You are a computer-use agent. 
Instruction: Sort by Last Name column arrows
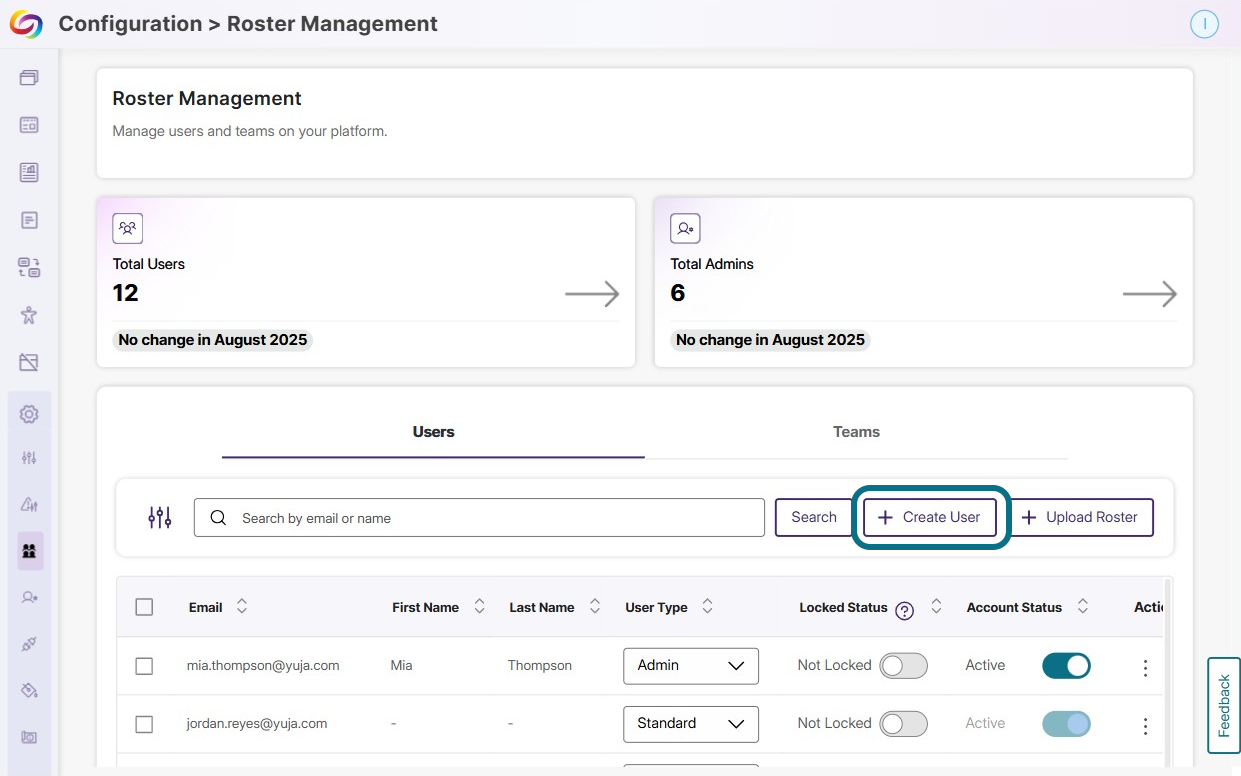[x=595, y=607]
